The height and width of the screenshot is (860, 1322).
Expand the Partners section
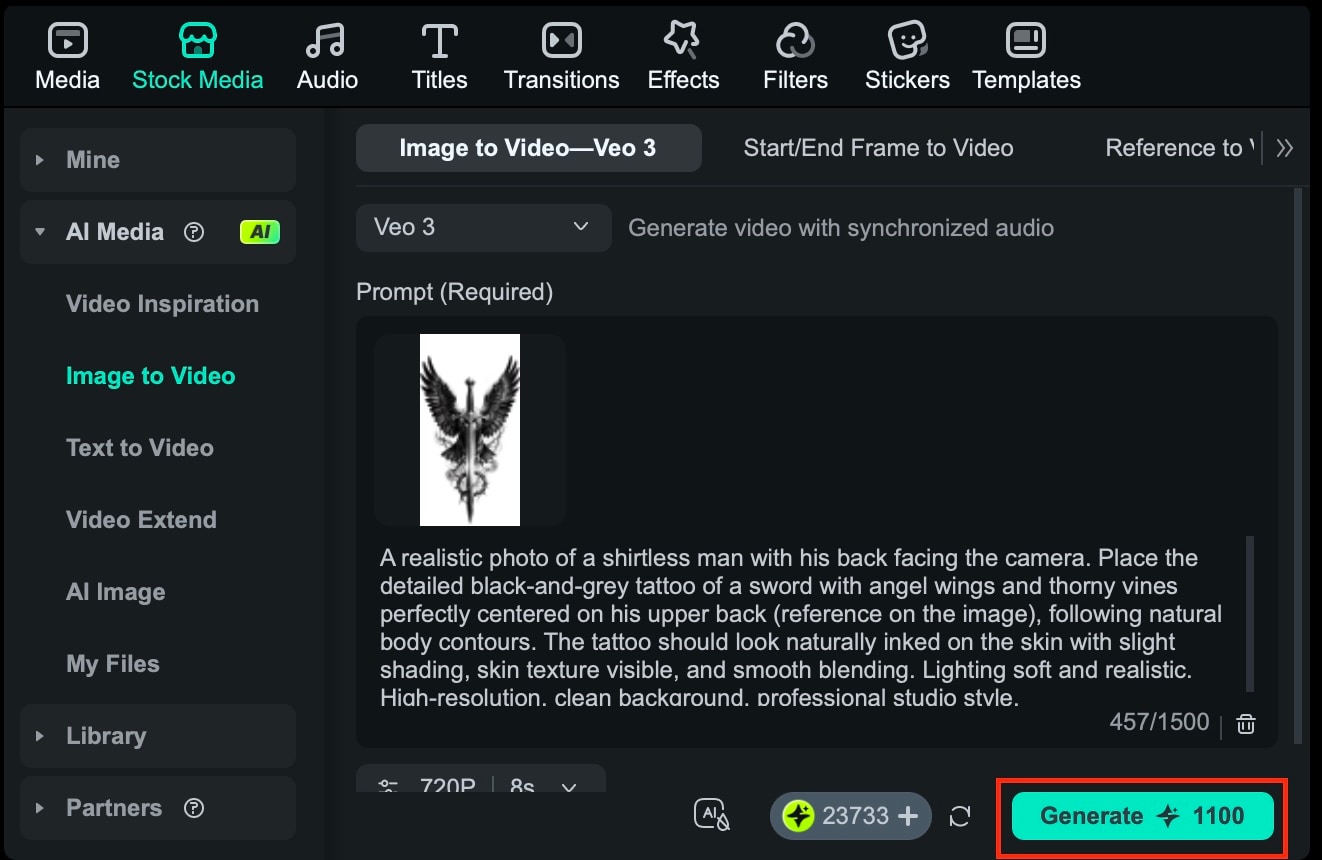click(114, 807)
